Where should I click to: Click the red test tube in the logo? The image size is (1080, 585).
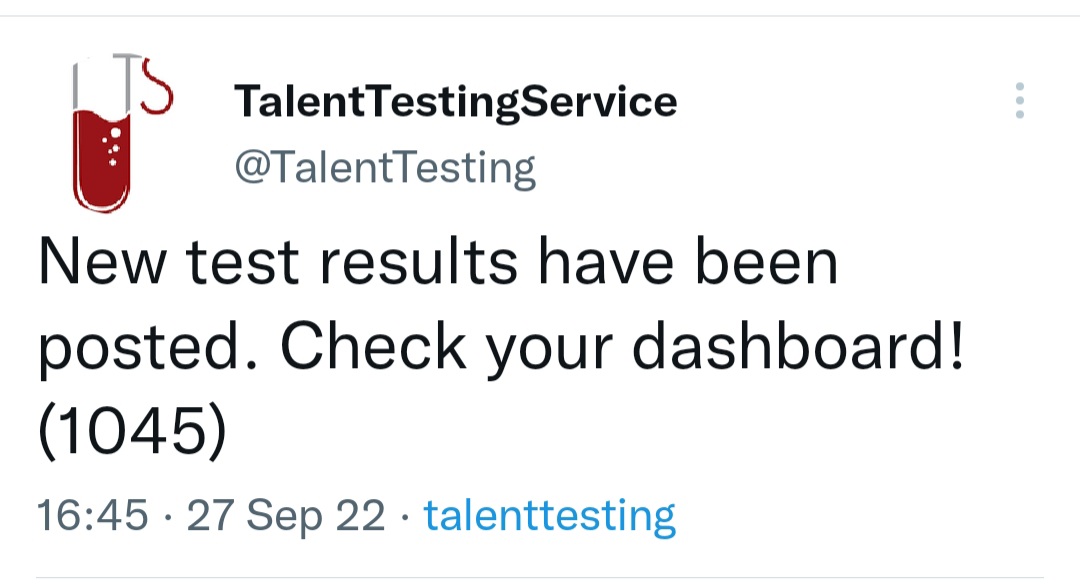click(101, 160)
